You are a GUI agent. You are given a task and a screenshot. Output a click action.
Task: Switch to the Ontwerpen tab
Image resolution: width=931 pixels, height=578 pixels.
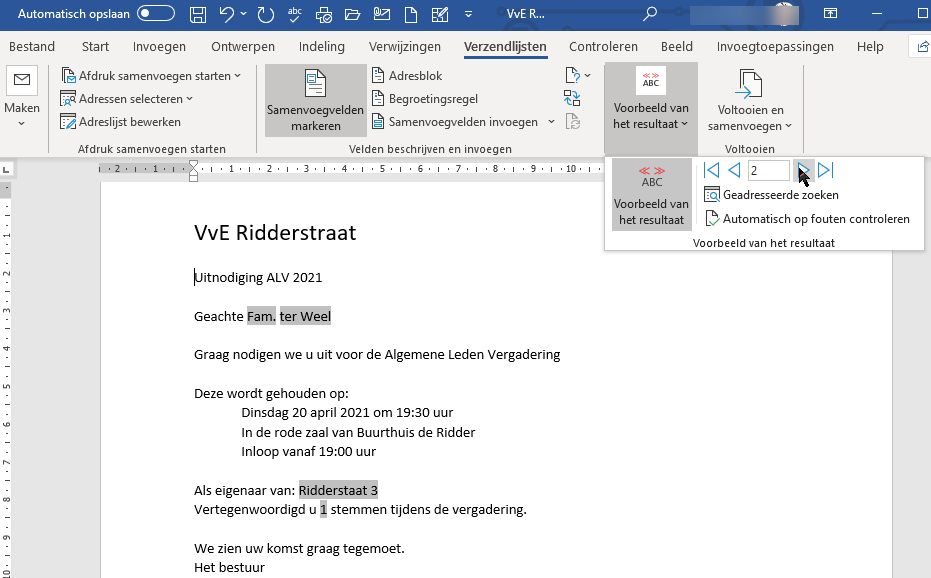click(x=243, y=46)
